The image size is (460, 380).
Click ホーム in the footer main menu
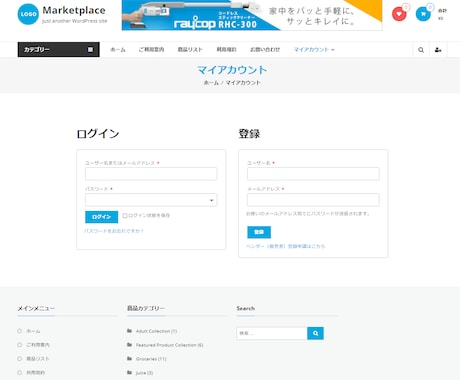click(33, 331)
